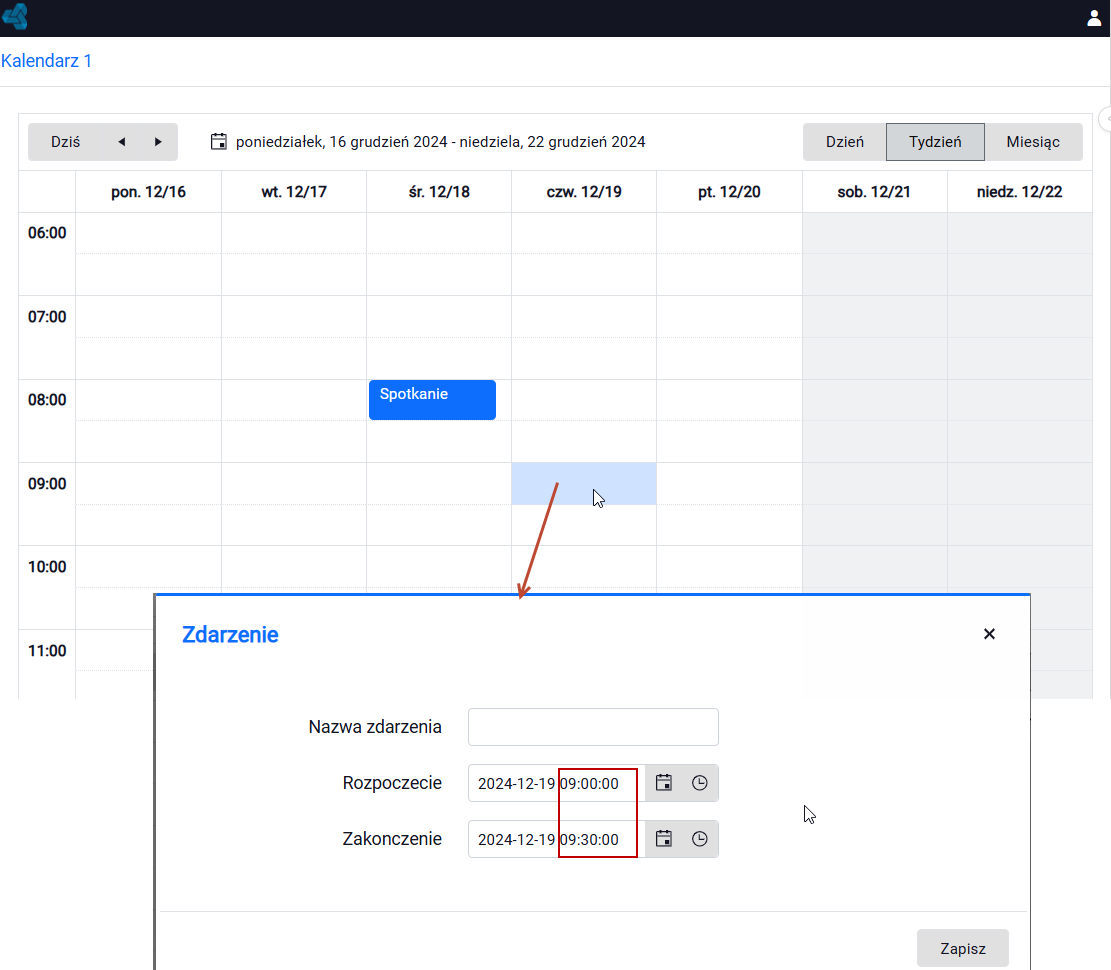Select the sob. 12/21 column header

tap(874, 192)
